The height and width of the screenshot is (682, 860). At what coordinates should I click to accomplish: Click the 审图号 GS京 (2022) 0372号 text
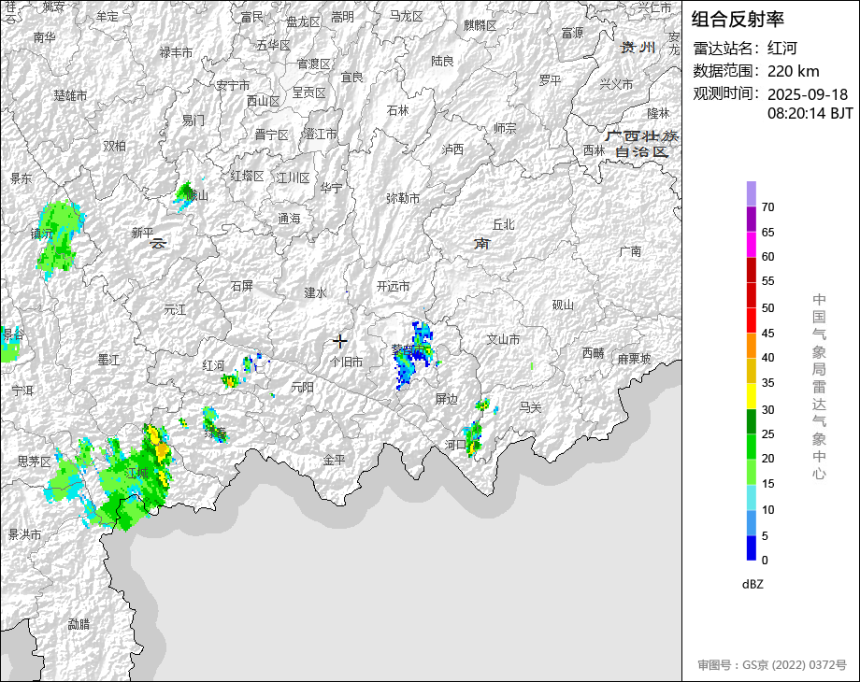coord(772,665)
